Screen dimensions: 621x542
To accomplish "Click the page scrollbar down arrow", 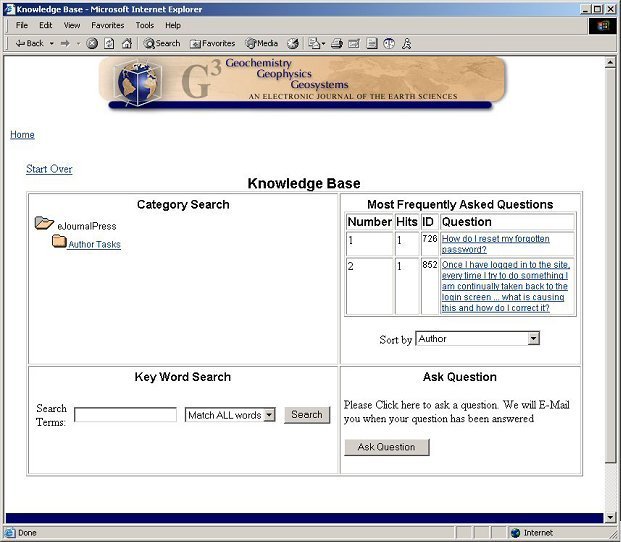I will click(x=611, y=517).
